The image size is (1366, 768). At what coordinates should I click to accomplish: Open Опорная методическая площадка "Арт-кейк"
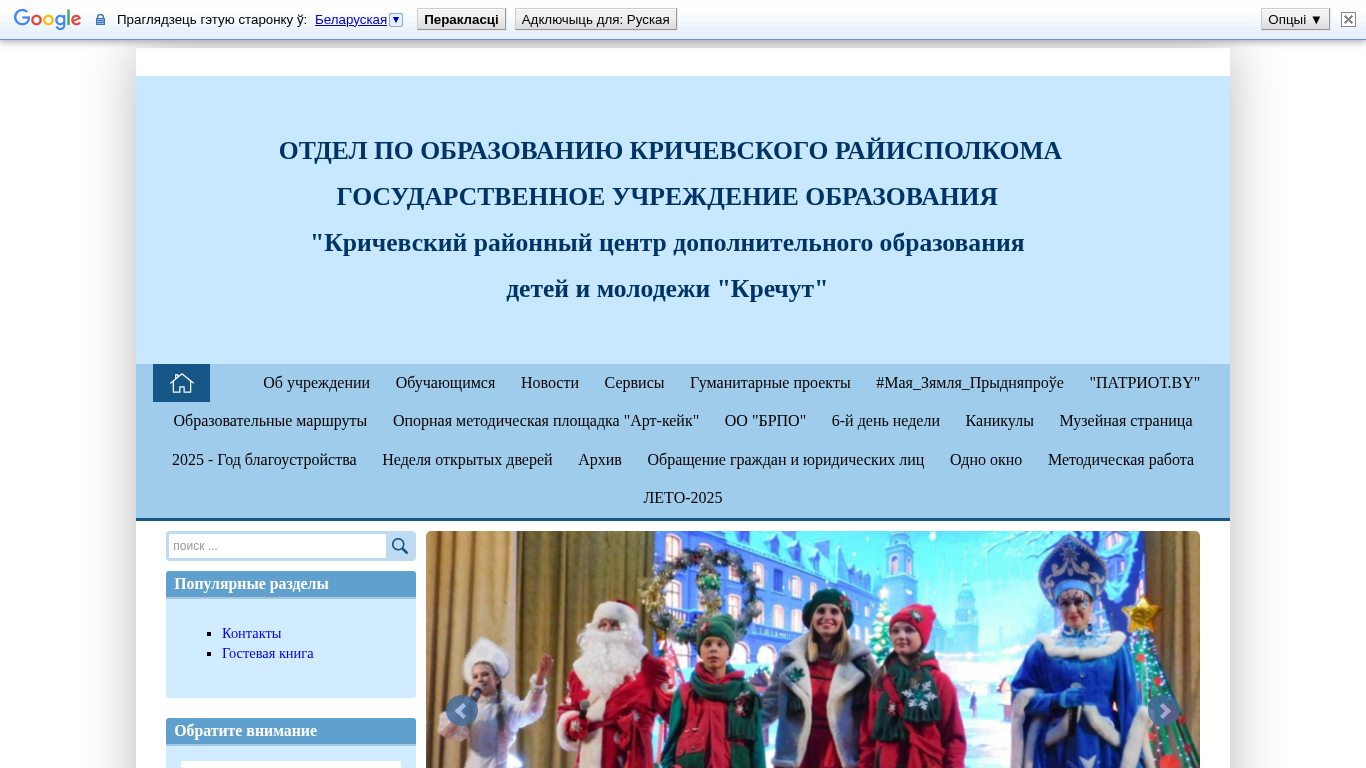[546, 421]
